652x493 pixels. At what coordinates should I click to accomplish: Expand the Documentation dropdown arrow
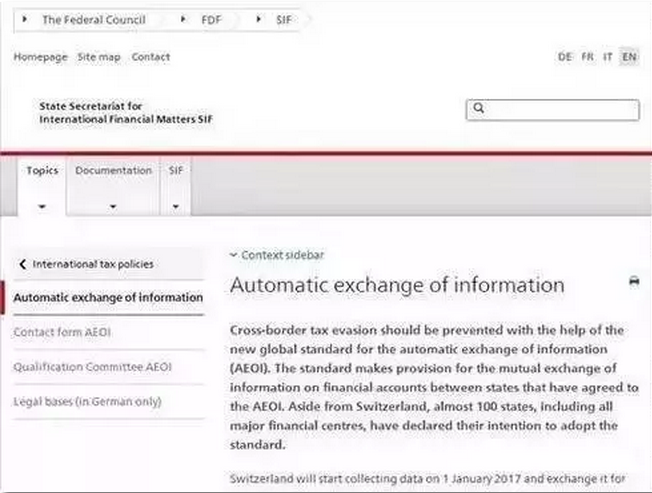click(x=113, y=206)
